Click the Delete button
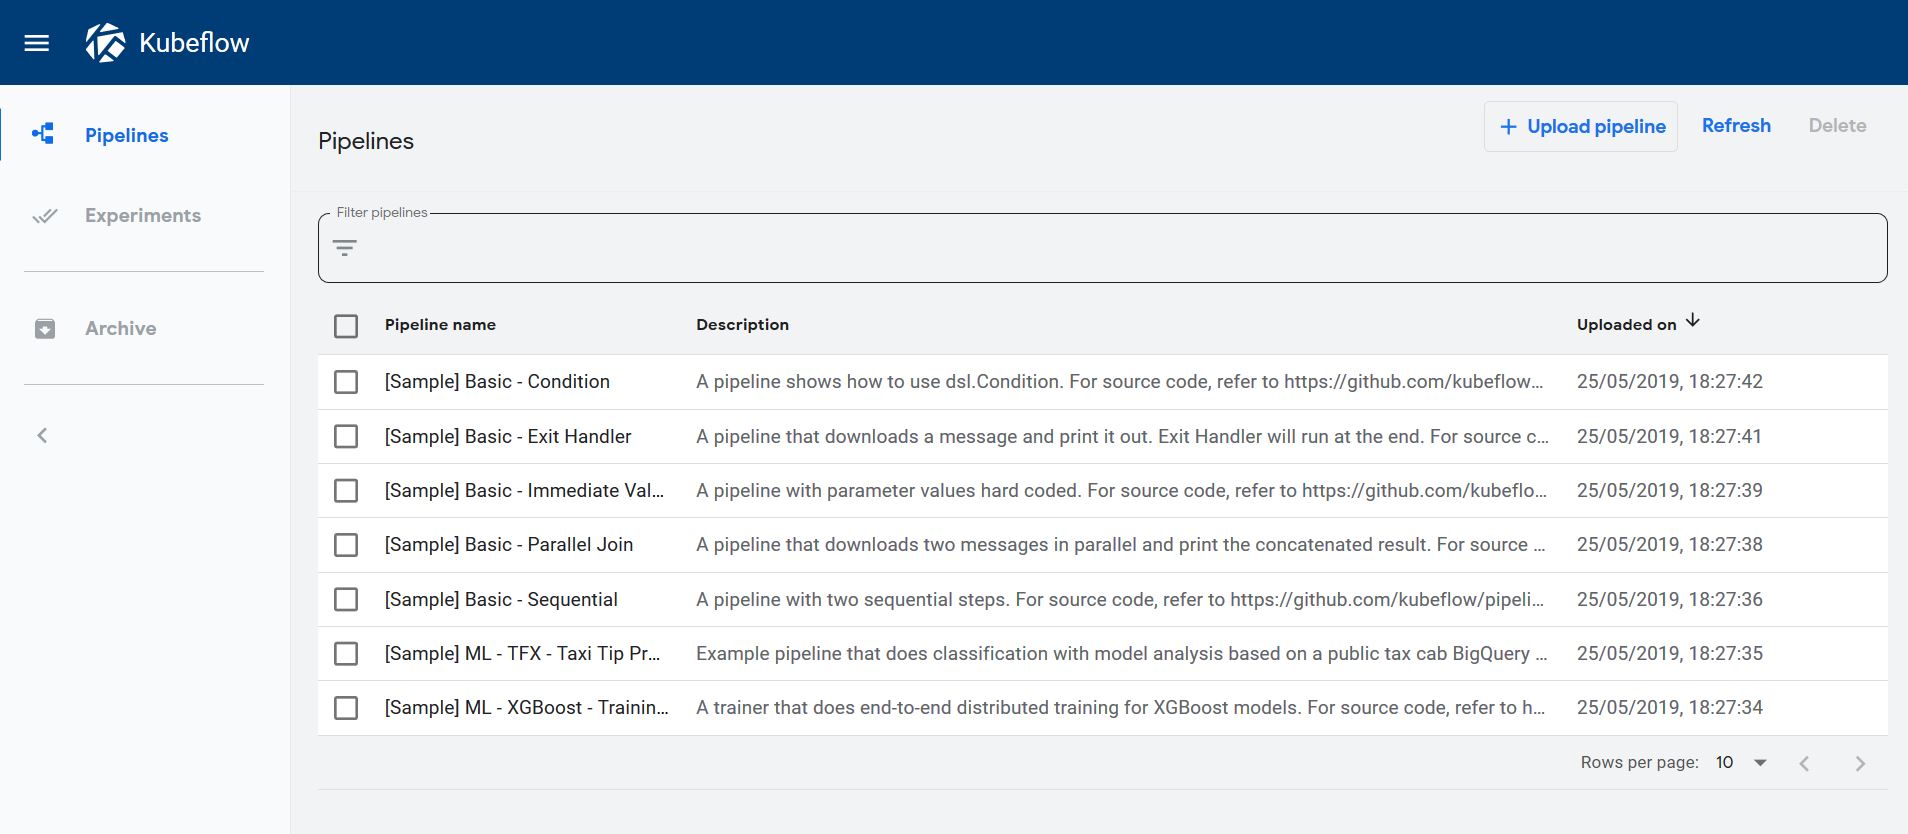 [1838, 126]
